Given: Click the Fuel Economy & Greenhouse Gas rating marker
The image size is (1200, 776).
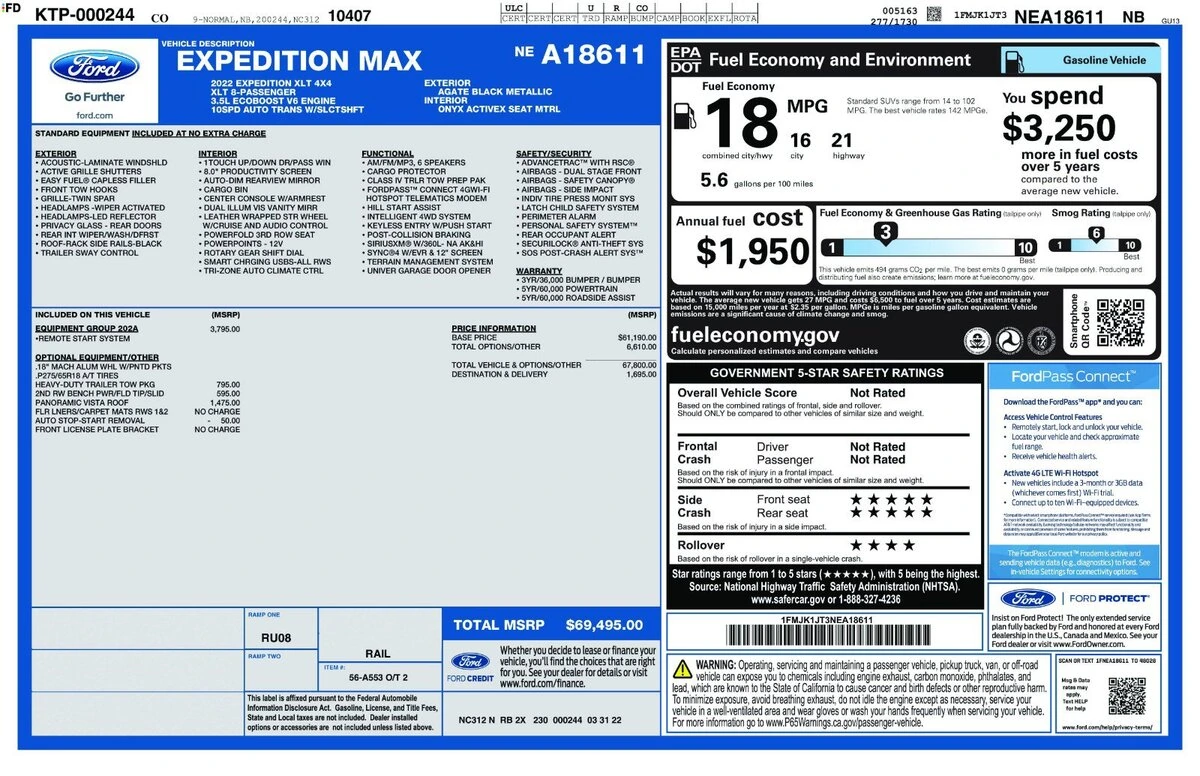Looking at the screenshot, I should (x=883, y=234).
